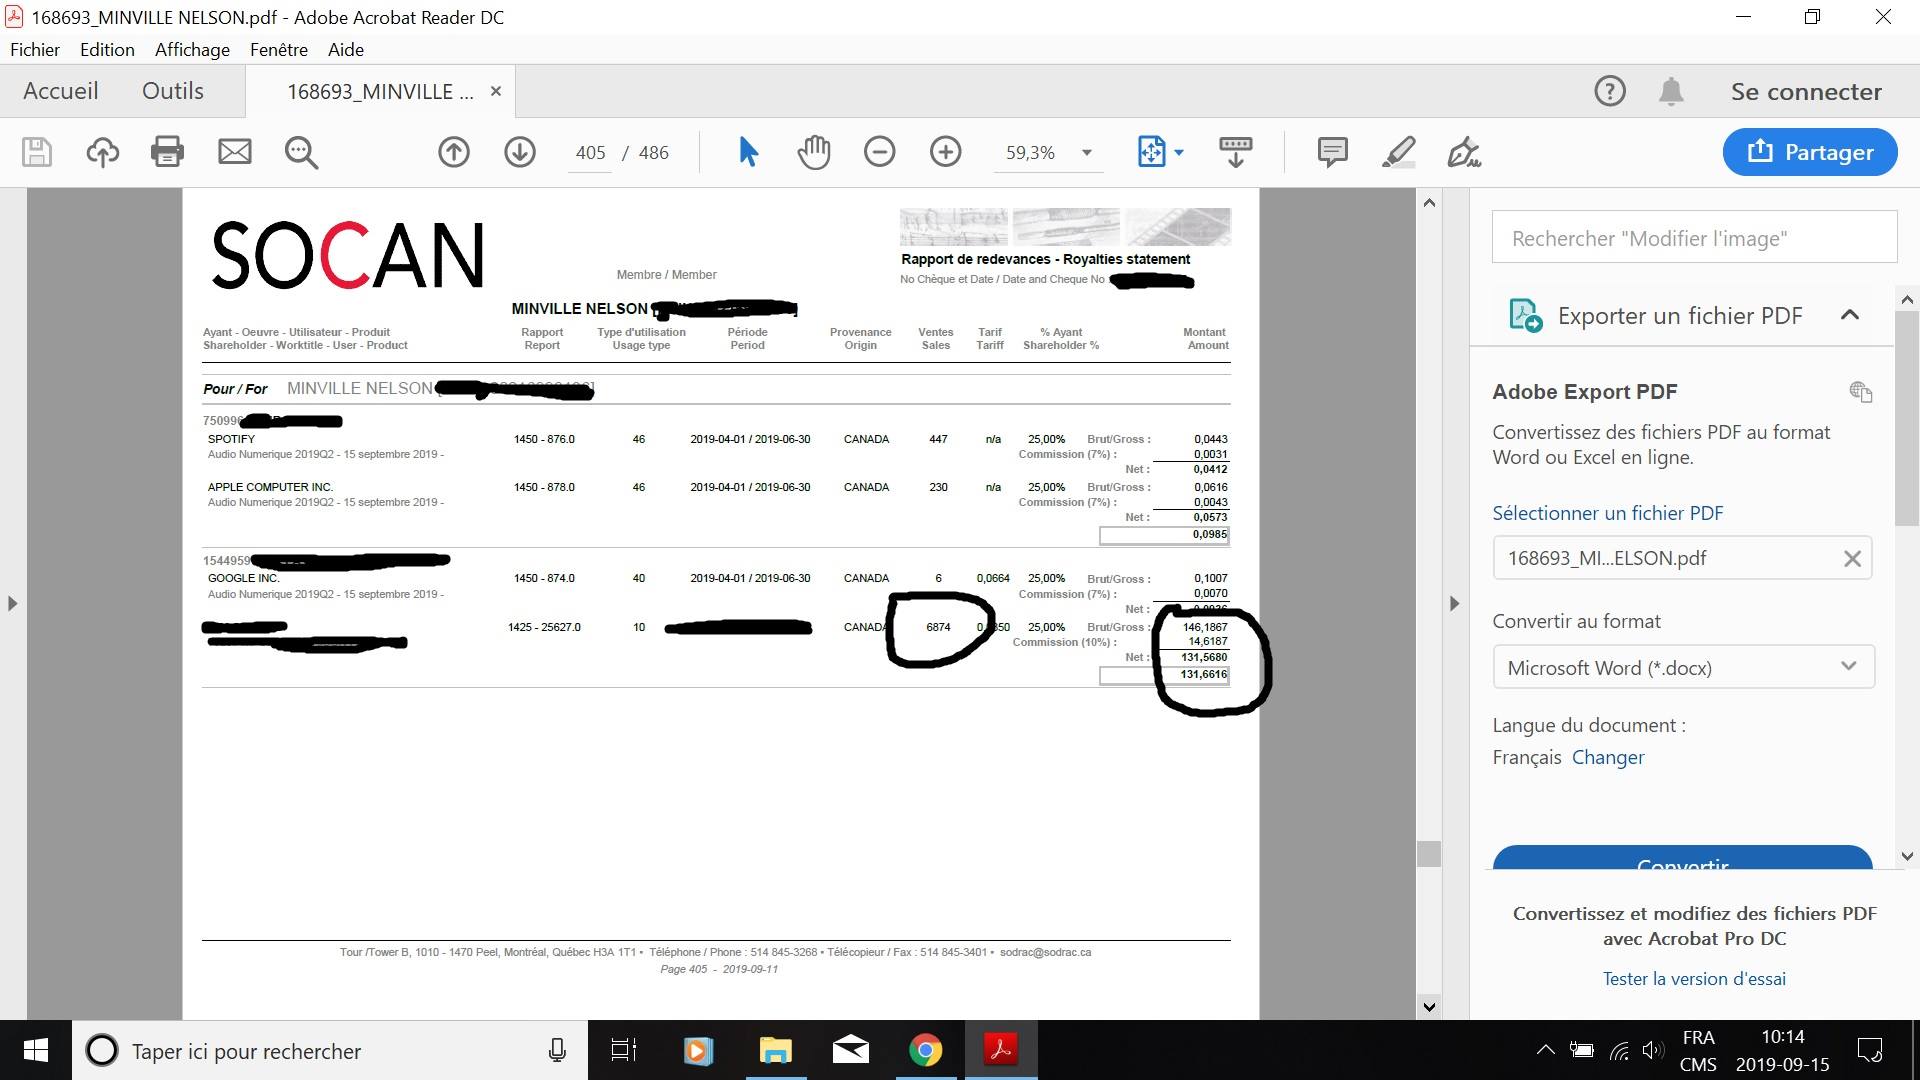1920x1080 pixels.
Task: Expand left navigation pane arrow
Action: [x=12, y=603]
